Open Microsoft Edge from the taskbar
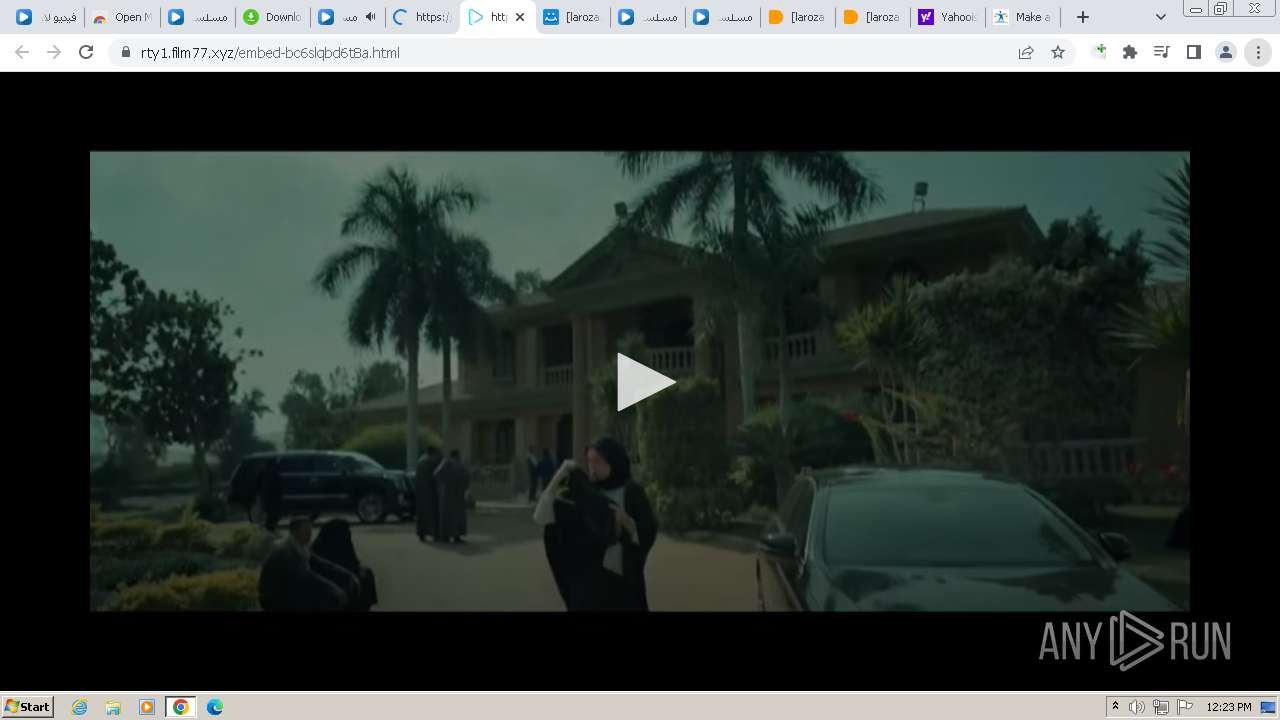Image resolution: width=1280 pixels, height=720 pixels. coord(214,707)
